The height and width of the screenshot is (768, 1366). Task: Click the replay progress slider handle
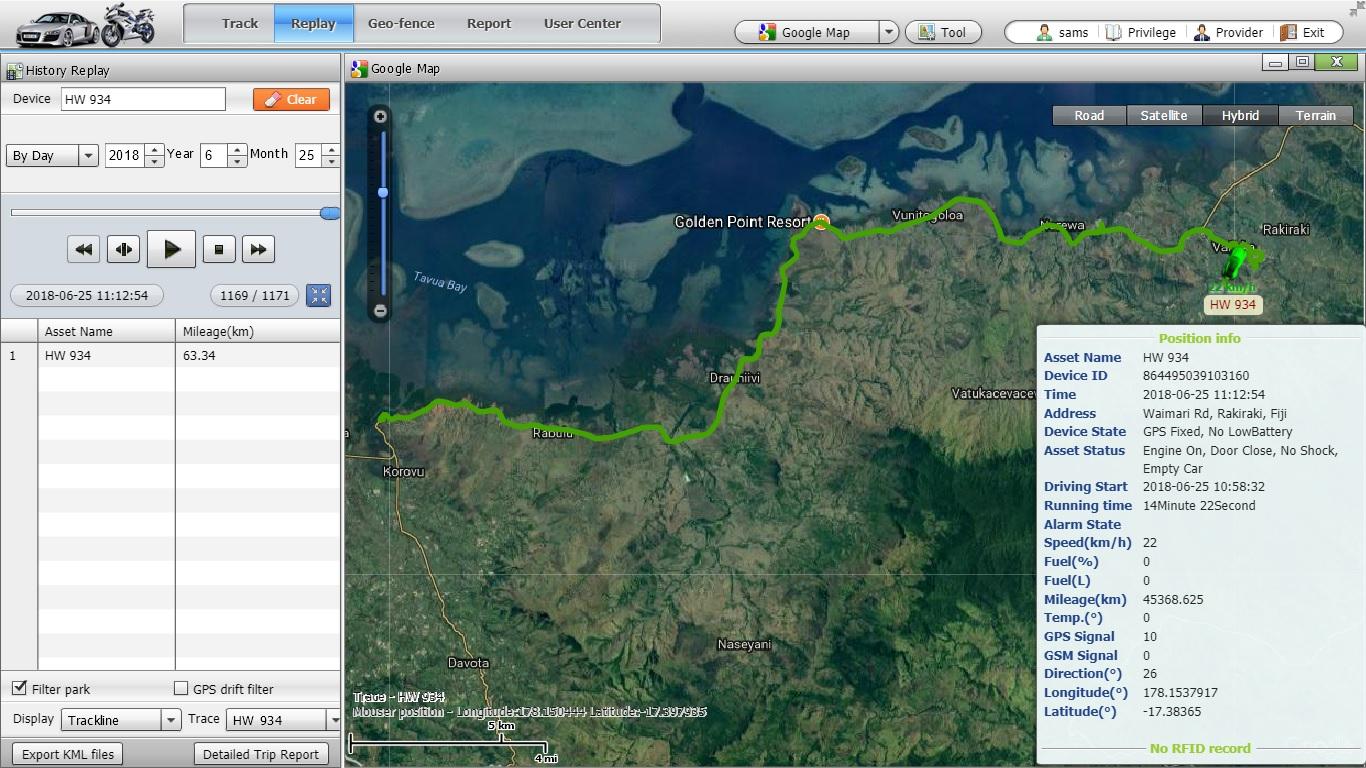tap(329, 213)
